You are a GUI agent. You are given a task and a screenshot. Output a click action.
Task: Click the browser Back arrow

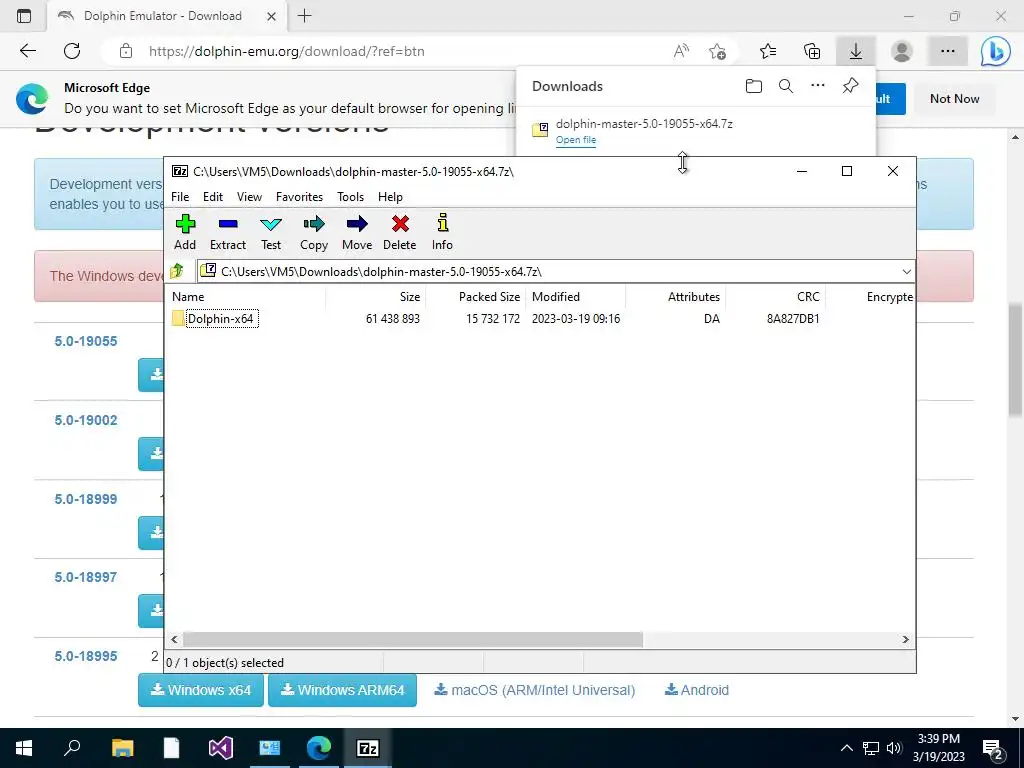[x=28, y=51]
